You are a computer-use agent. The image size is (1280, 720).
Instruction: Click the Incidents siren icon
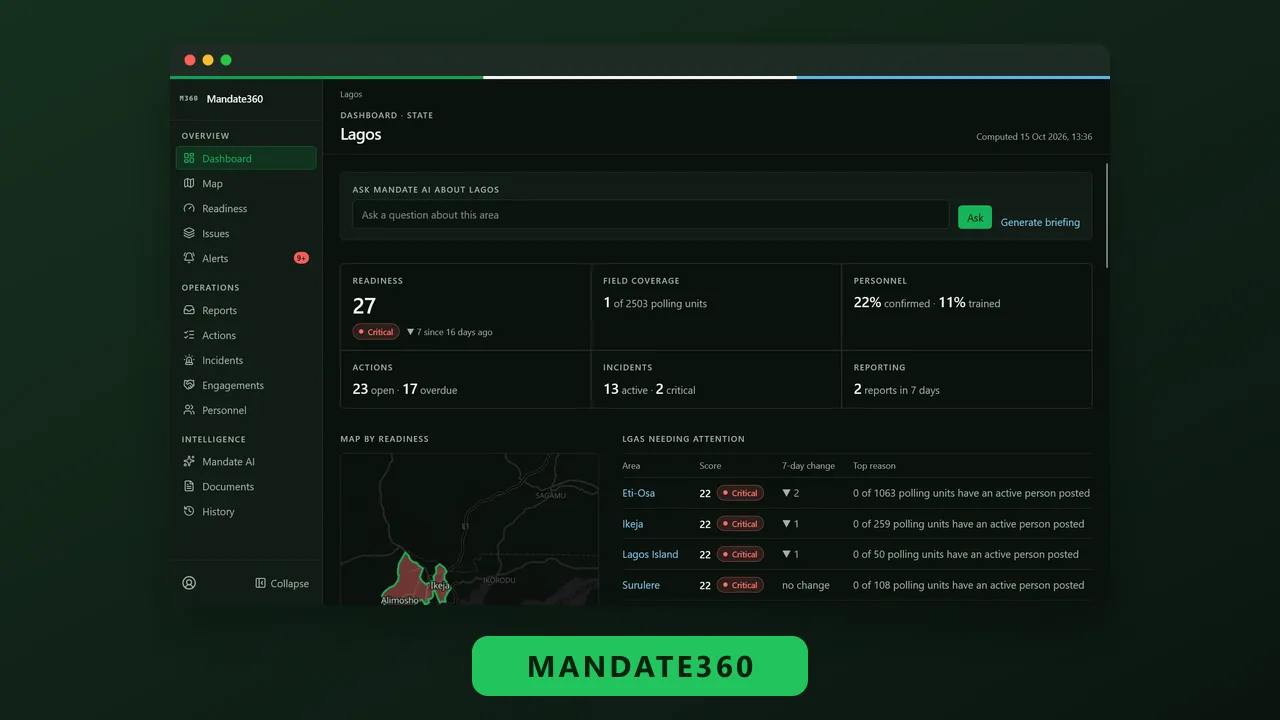point(189,360)
